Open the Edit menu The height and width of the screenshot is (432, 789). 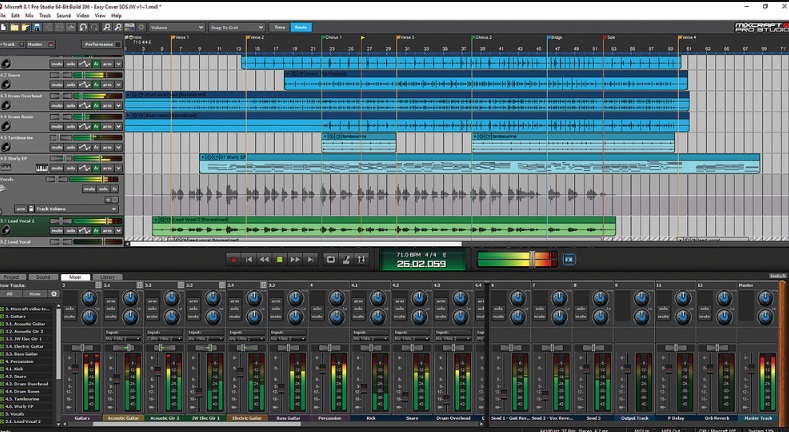[15, 16]
